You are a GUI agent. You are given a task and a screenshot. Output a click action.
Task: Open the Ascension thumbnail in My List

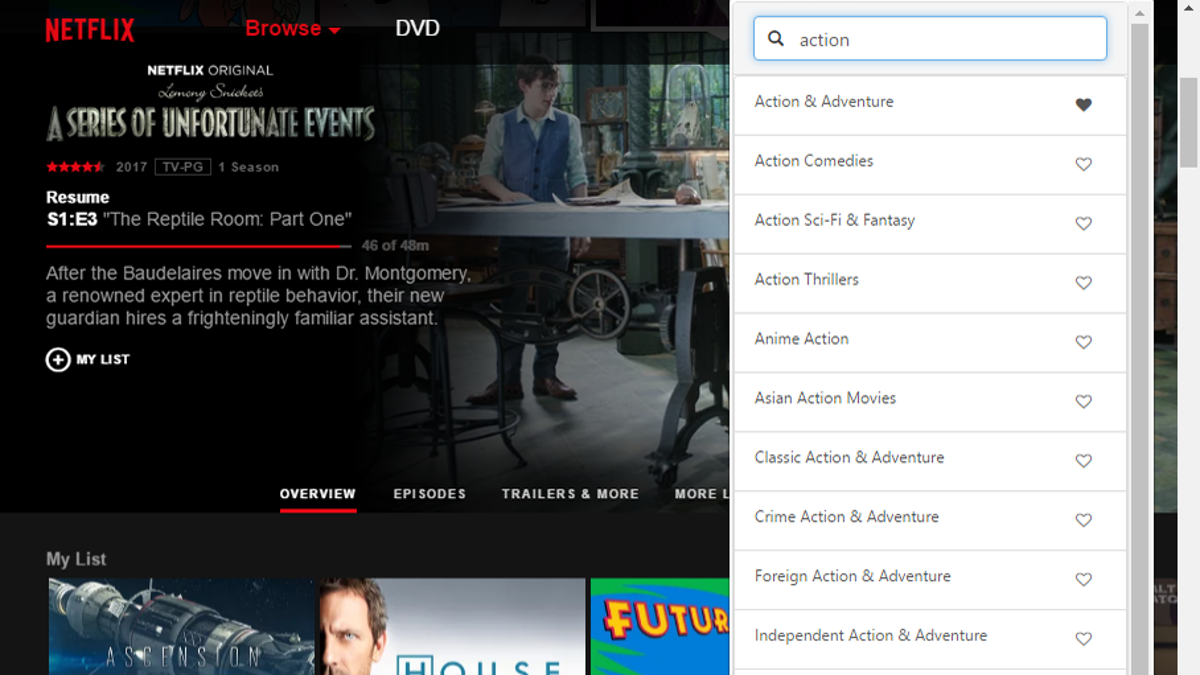pyautogui.click(x=181, y=627)
